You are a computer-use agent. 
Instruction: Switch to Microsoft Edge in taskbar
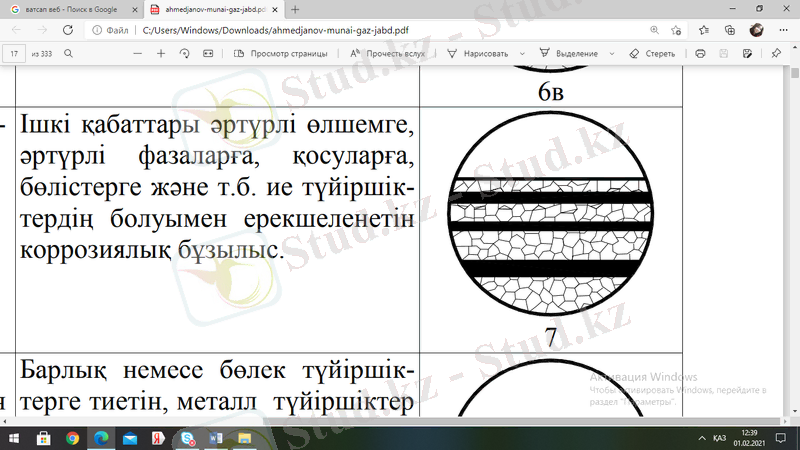point(102,438)
